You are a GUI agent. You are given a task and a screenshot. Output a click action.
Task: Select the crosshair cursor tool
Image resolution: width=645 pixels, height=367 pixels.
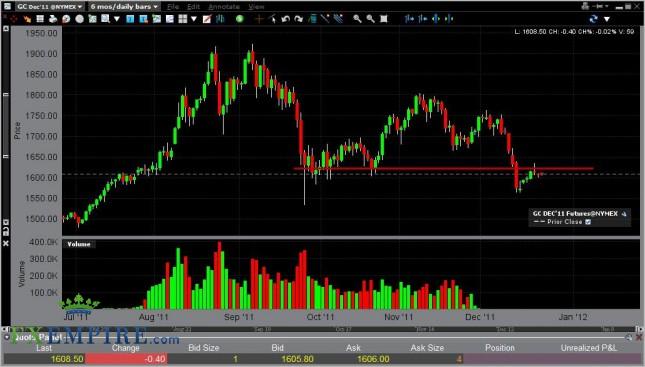pos(259,19)
